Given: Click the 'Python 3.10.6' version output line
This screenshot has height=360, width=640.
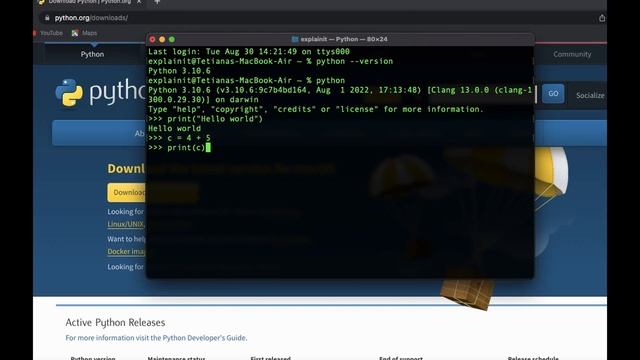Looking at the screenshot, I should [179, 71].
